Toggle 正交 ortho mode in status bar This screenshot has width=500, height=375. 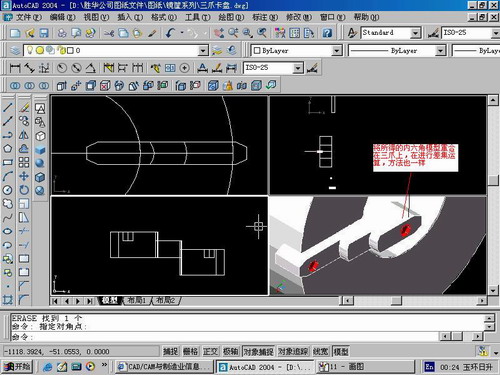(211, 351)
